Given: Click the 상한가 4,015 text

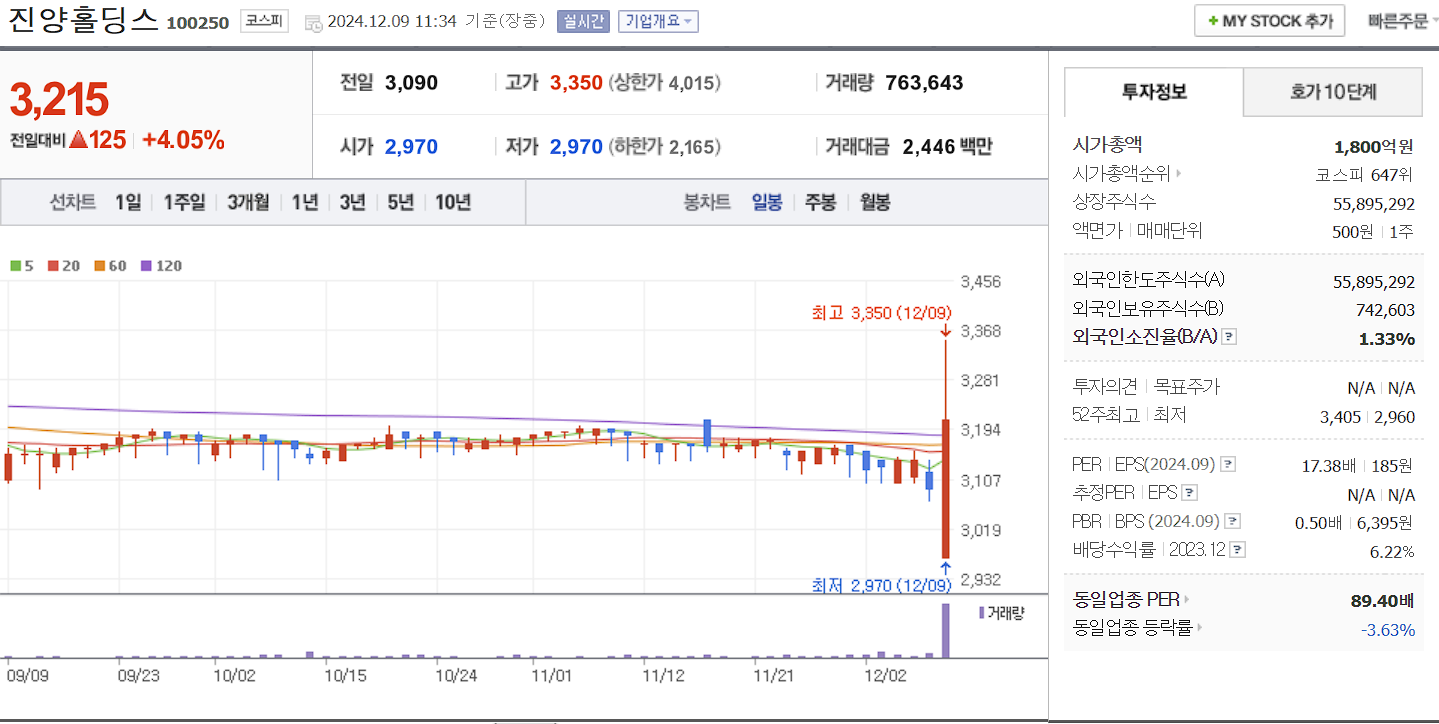Looking at the screenshot, I should coord(664,83).
